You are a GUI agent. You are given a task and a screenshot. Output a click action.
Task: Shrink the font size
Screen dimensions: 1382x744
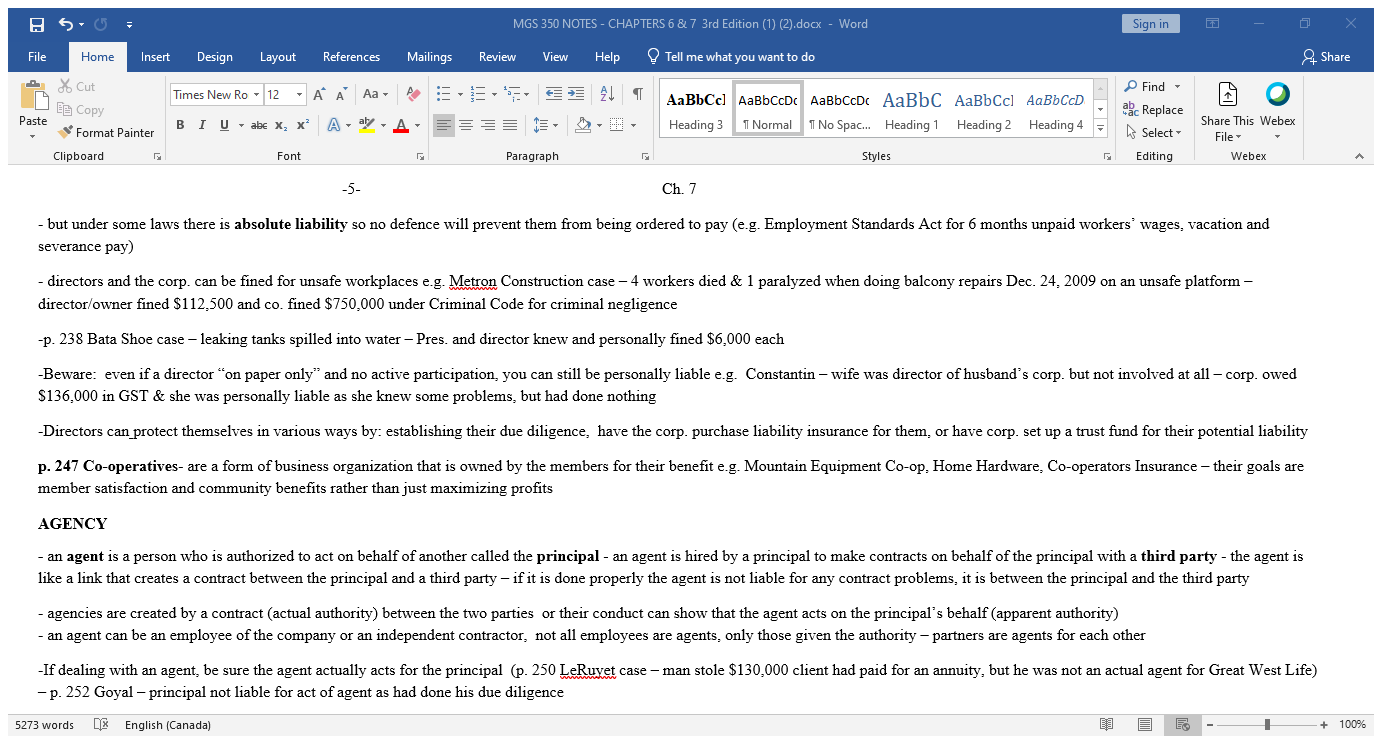click(x=341, y=95)
